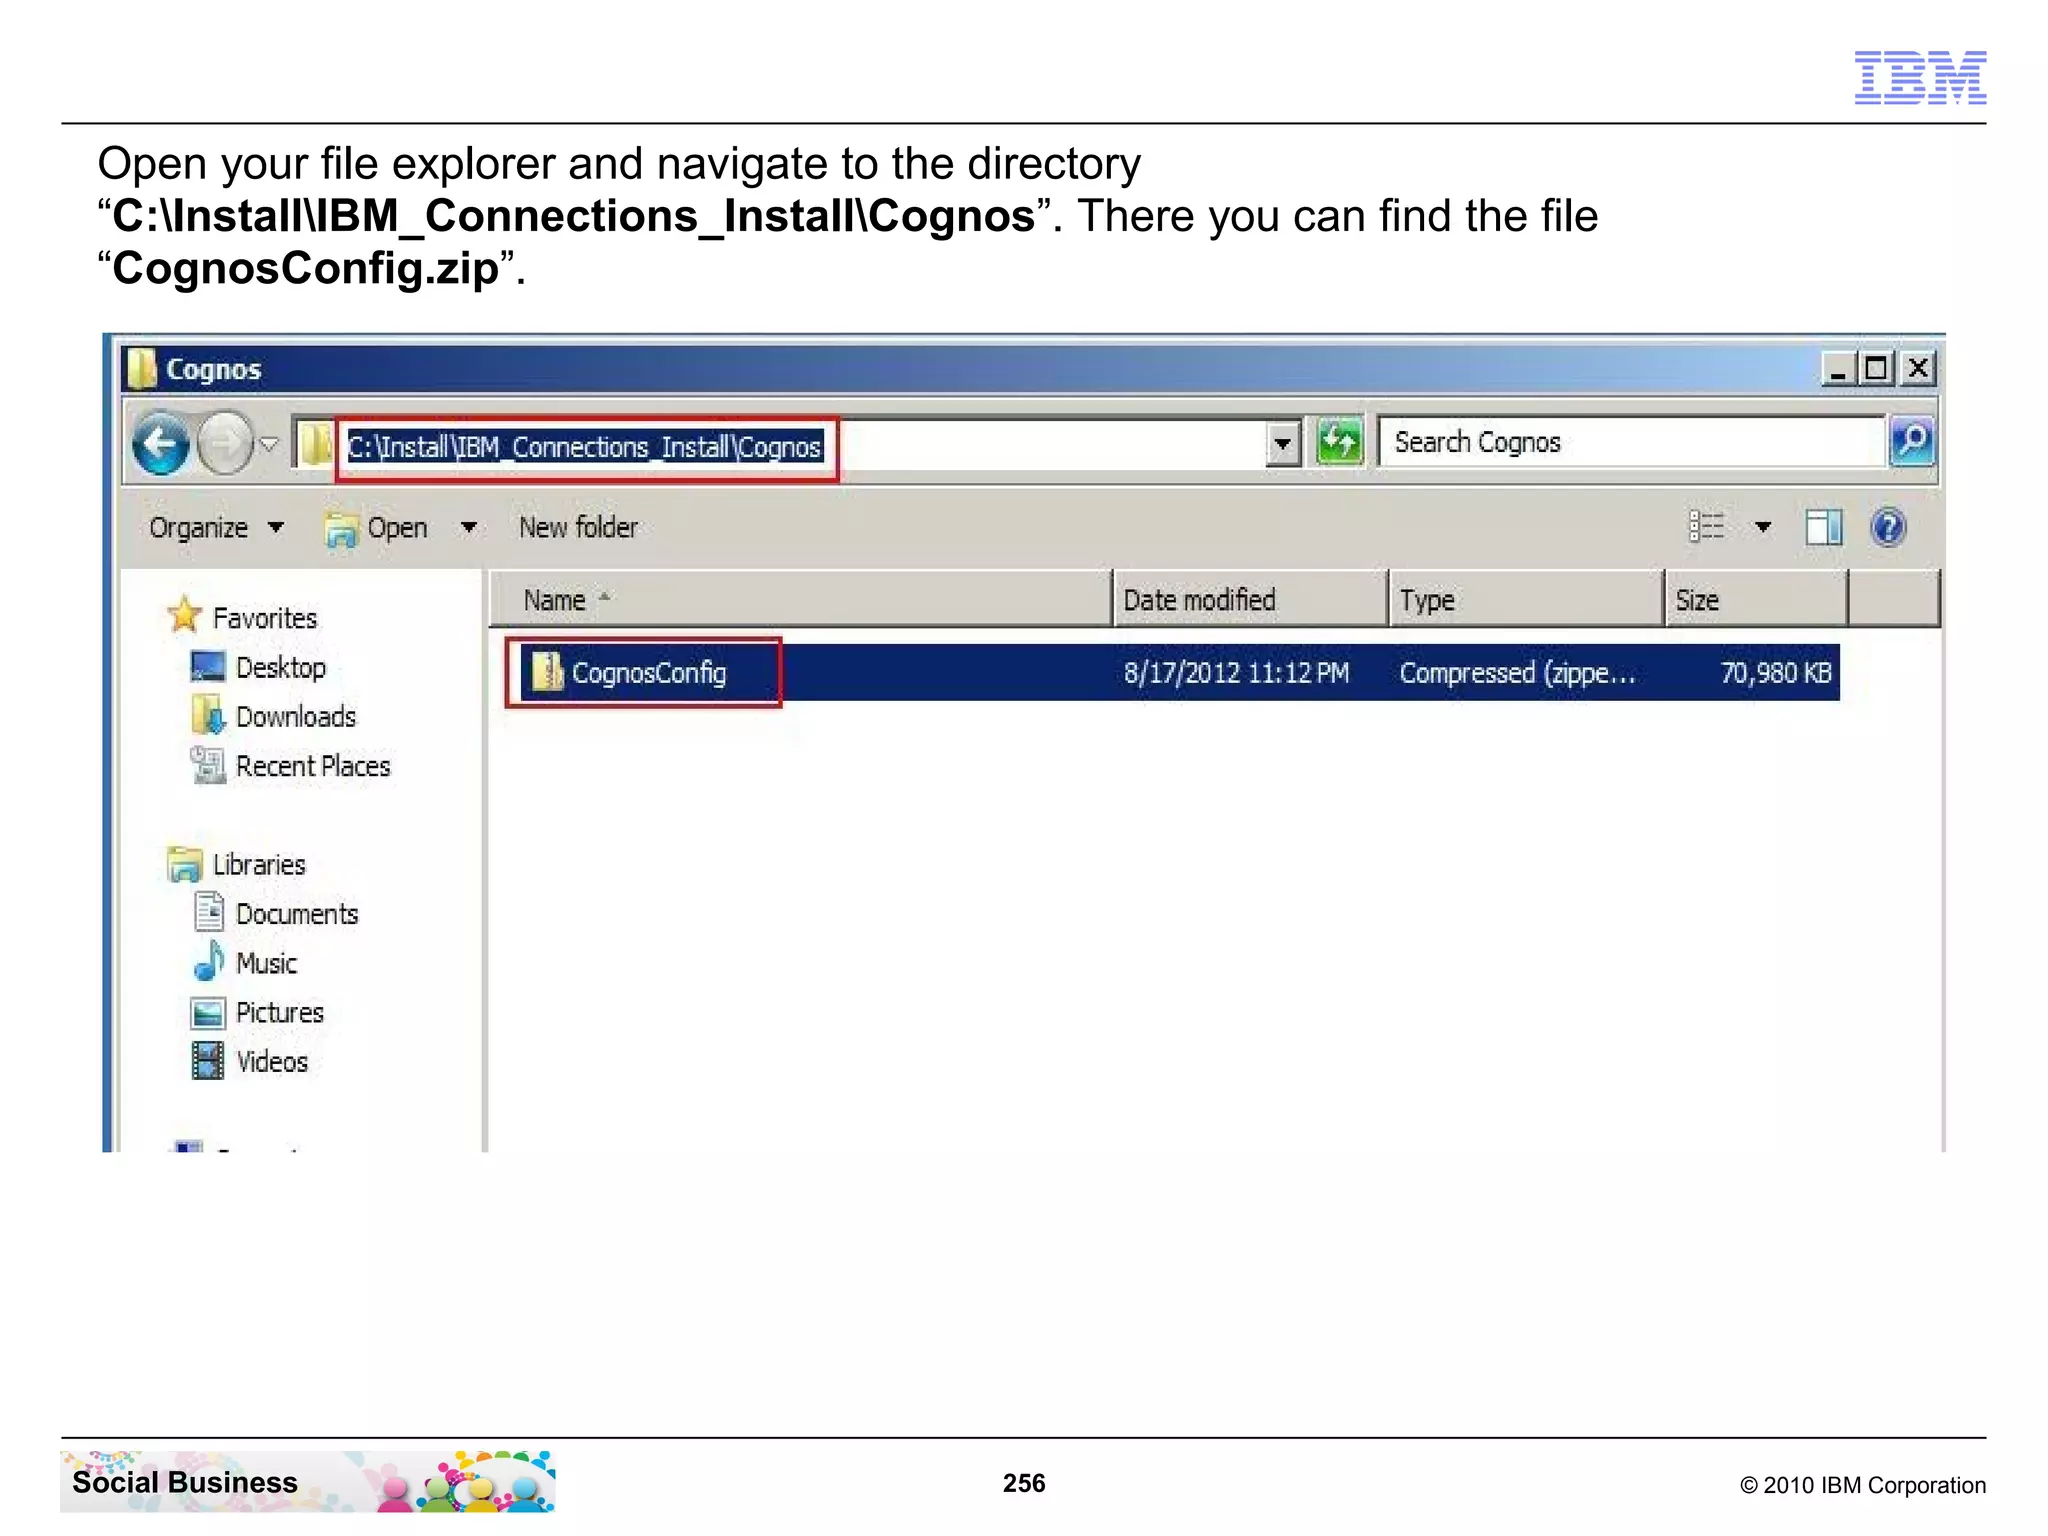Click the Recent Places icon
Screen dimensions: 2048x1536
coord(208,765)
